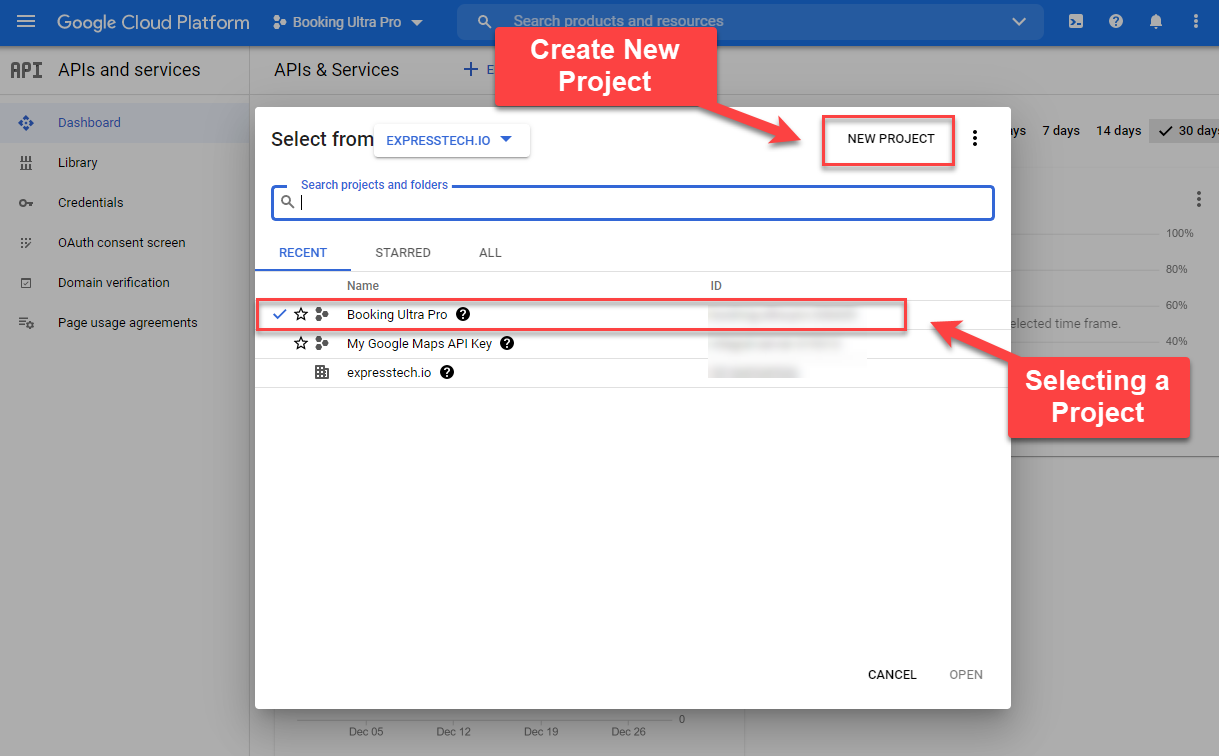Image resolution: width=1219 pixels, height=756 pixels.
Task: Open the Booking Ultra Pro project selector
Action: tap(348, 22)
